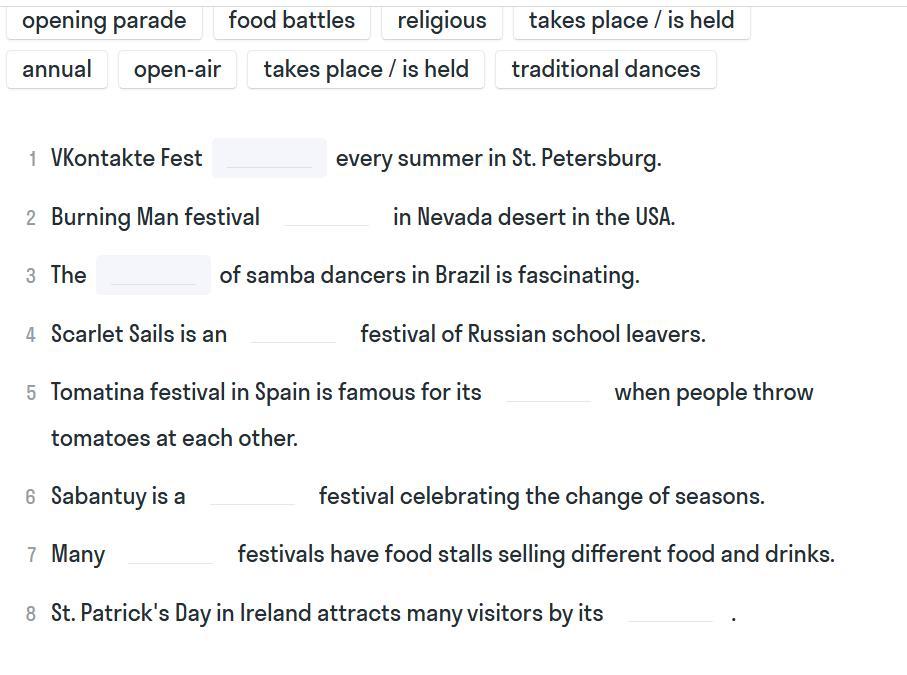
Task: Select the "food battles" word chip
Action: 291,21
